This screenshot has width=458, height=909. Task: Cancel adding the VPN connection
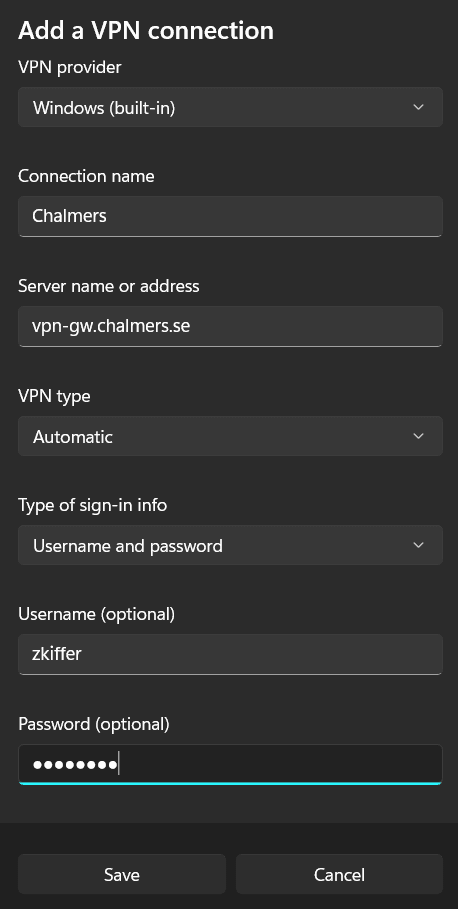[339, 874]
